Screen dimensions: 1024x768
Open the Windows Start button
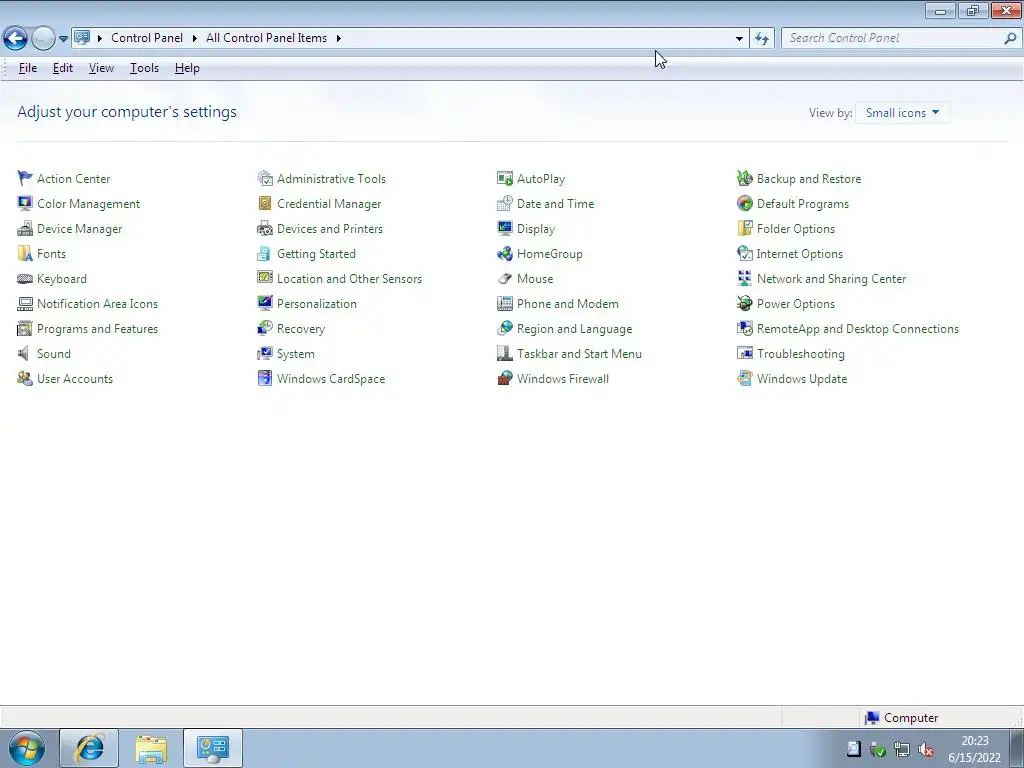point(27,748)
